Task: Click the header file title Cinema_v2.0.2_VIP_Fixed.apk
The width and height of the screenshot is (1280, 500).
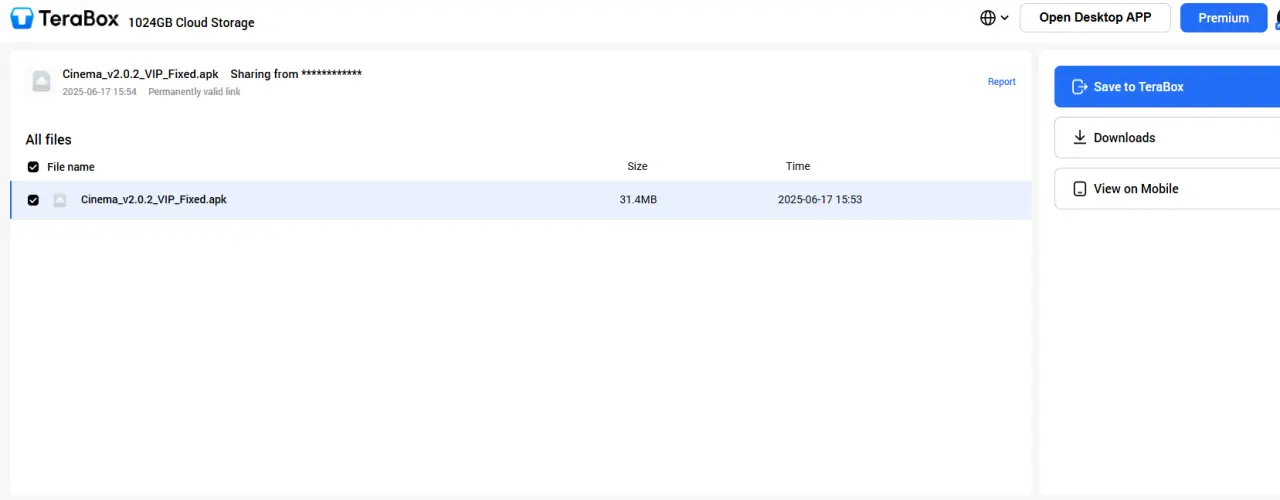Action: (x=140, y=74)
